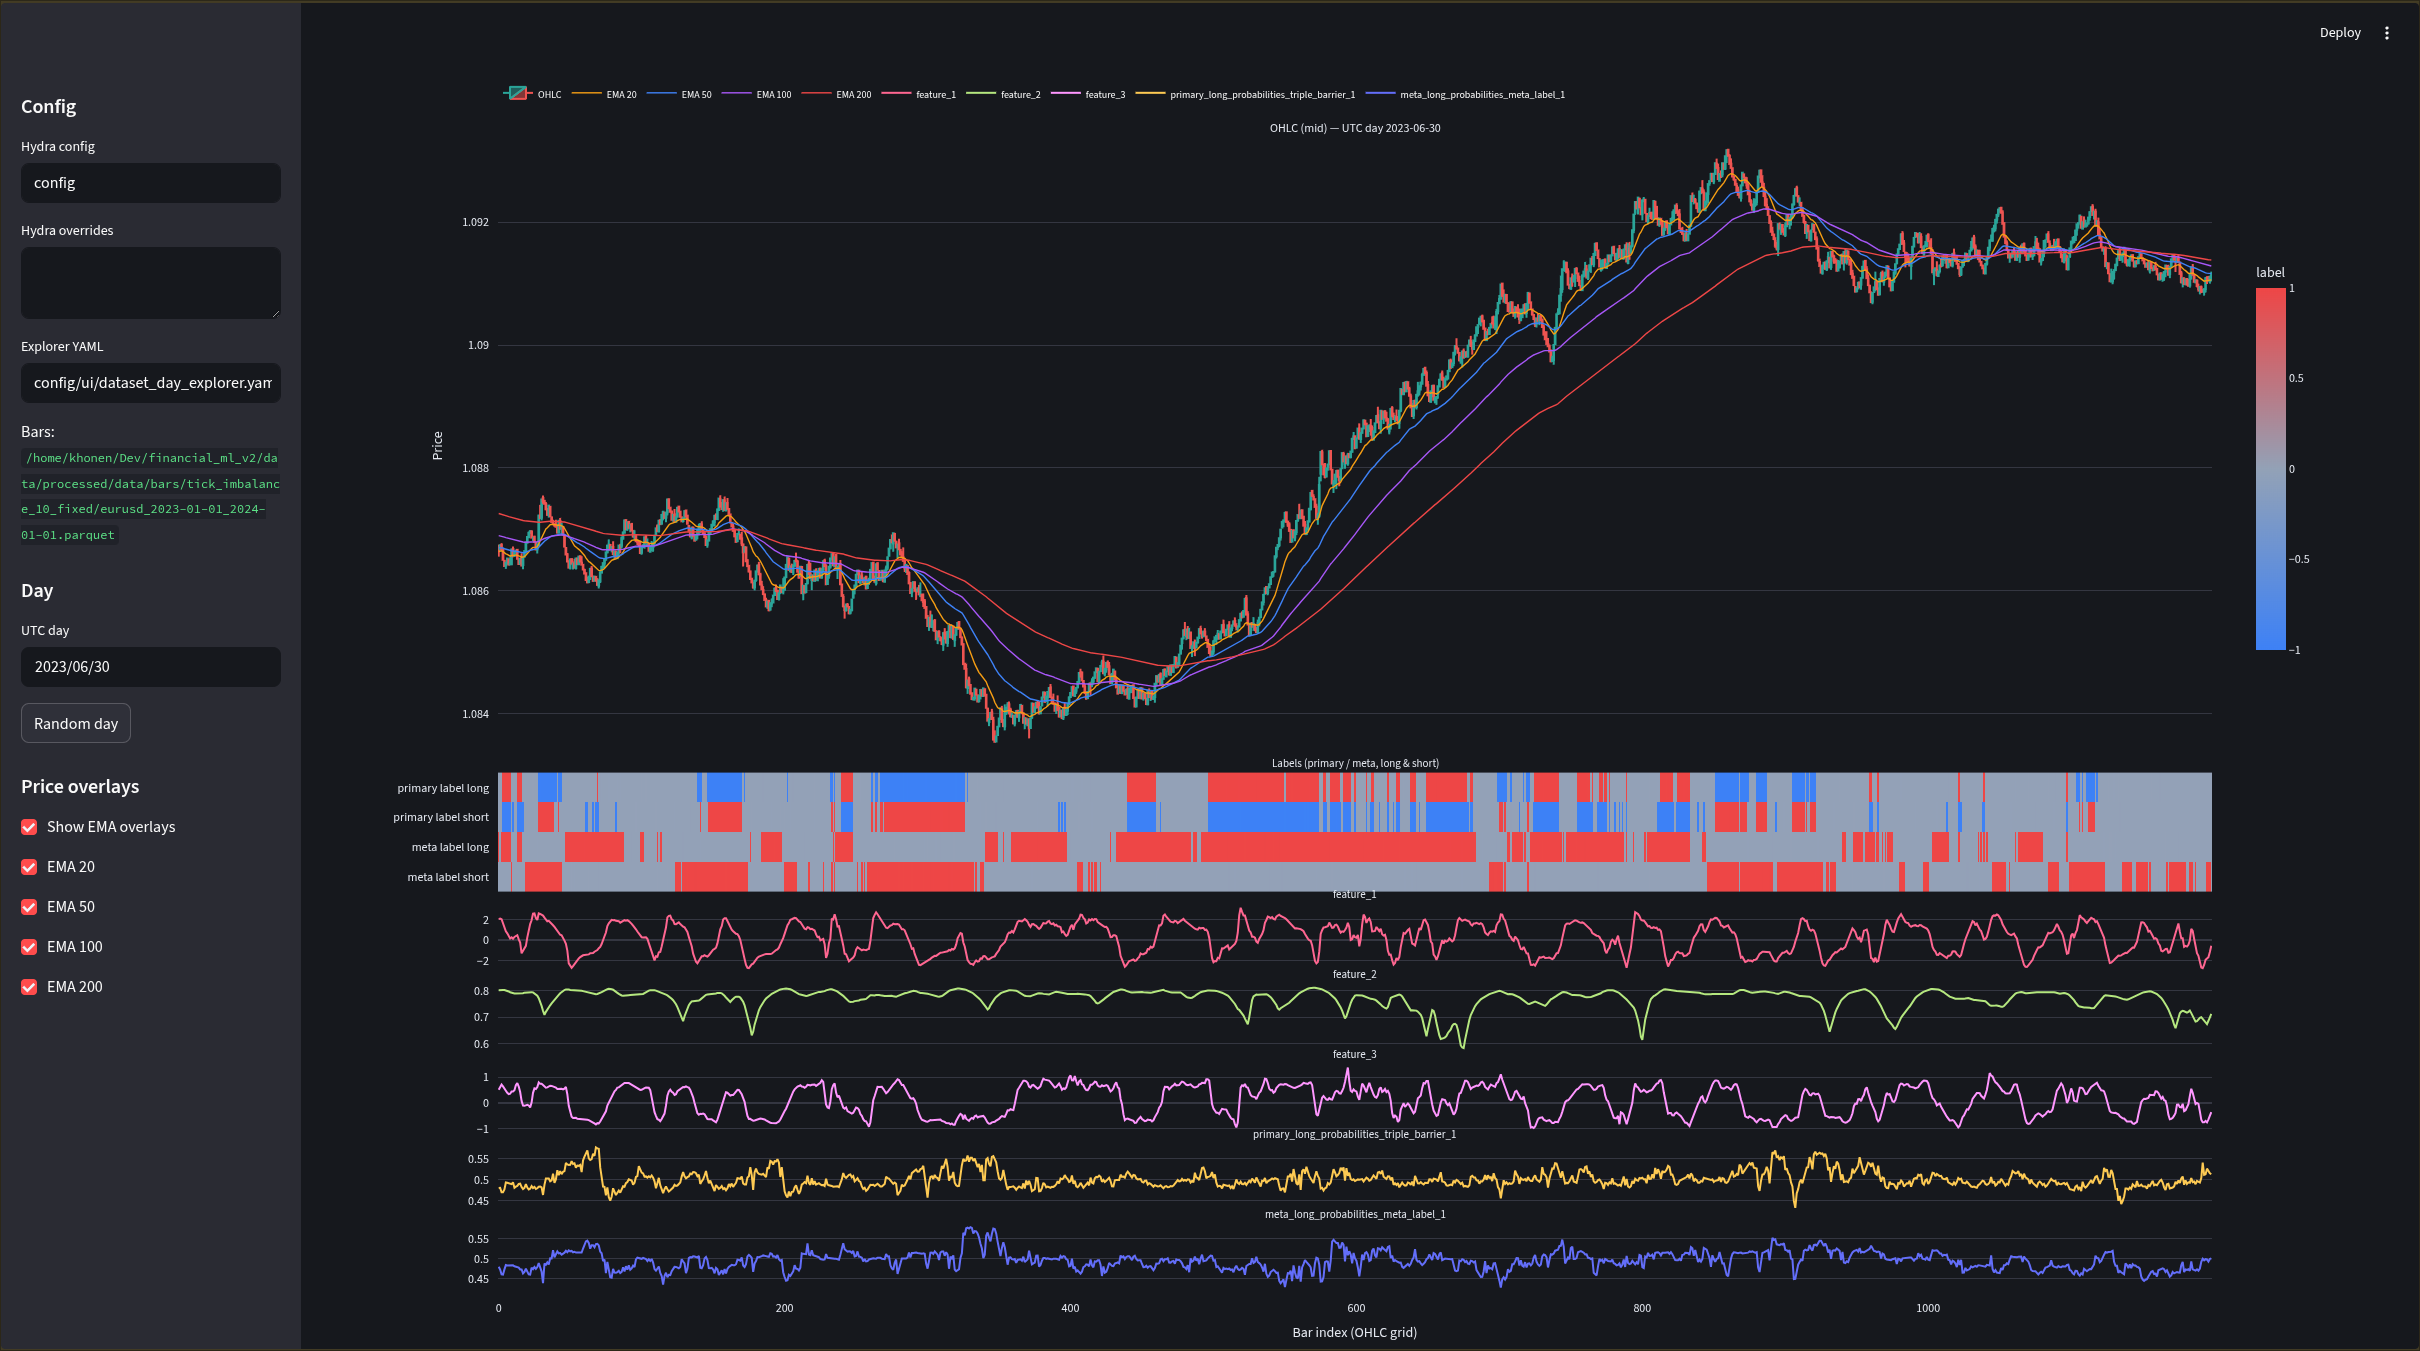Toggle EMA 50 legend line icon
The height and width of the screenshot is (1351, 2420).
(x=661, y=94)
